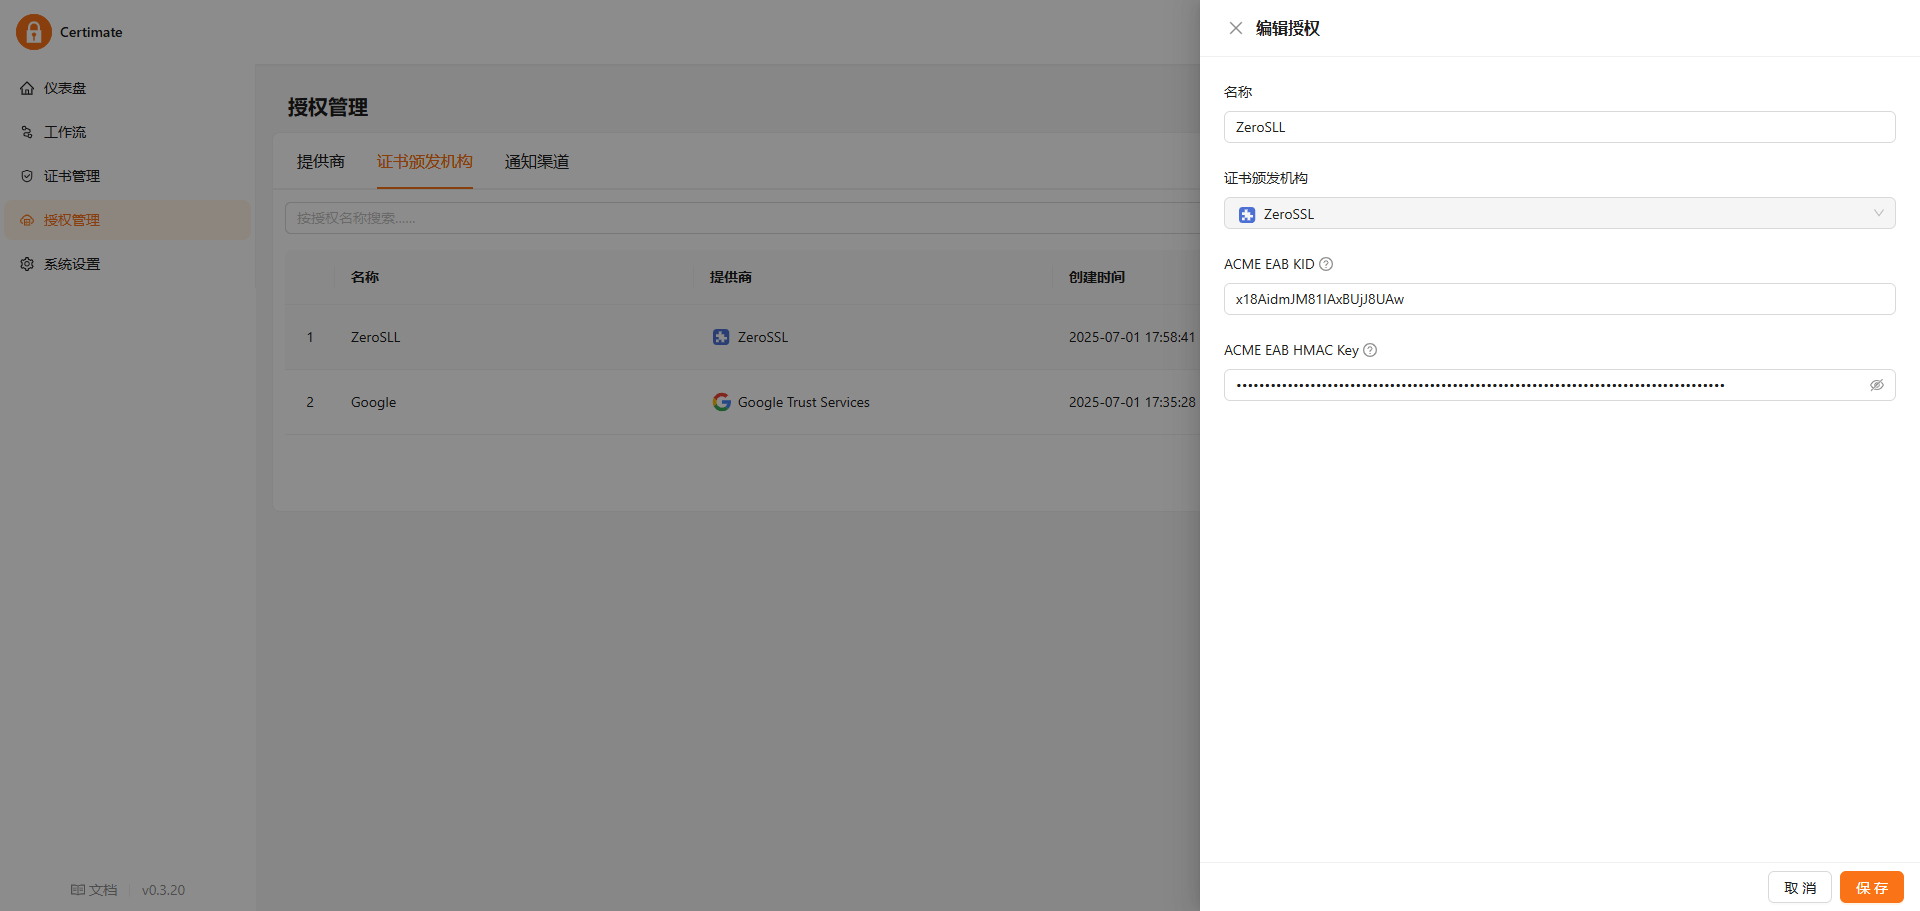Click the 名称 input field with ZeroSLL
Viewport: 1920px width, 911px height.
1559,127
